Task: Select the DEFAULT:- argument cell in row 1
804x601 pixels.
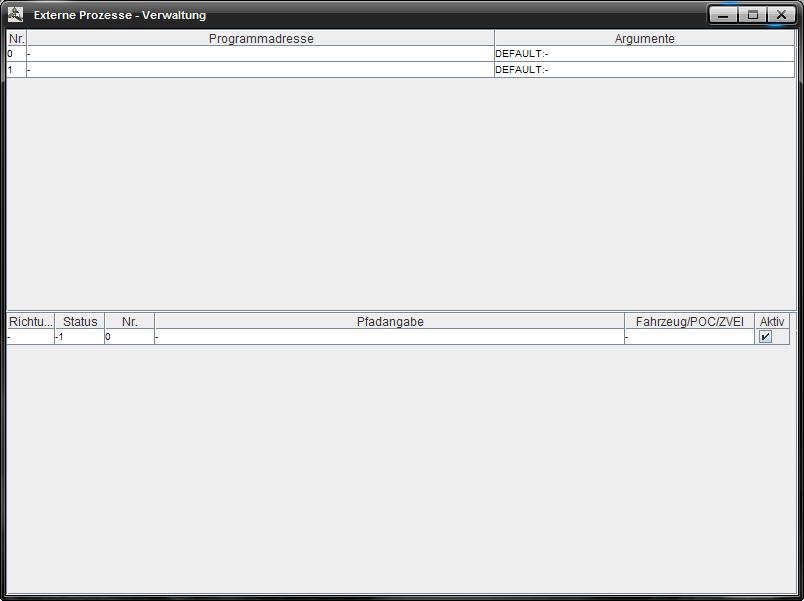Action: 644,70
